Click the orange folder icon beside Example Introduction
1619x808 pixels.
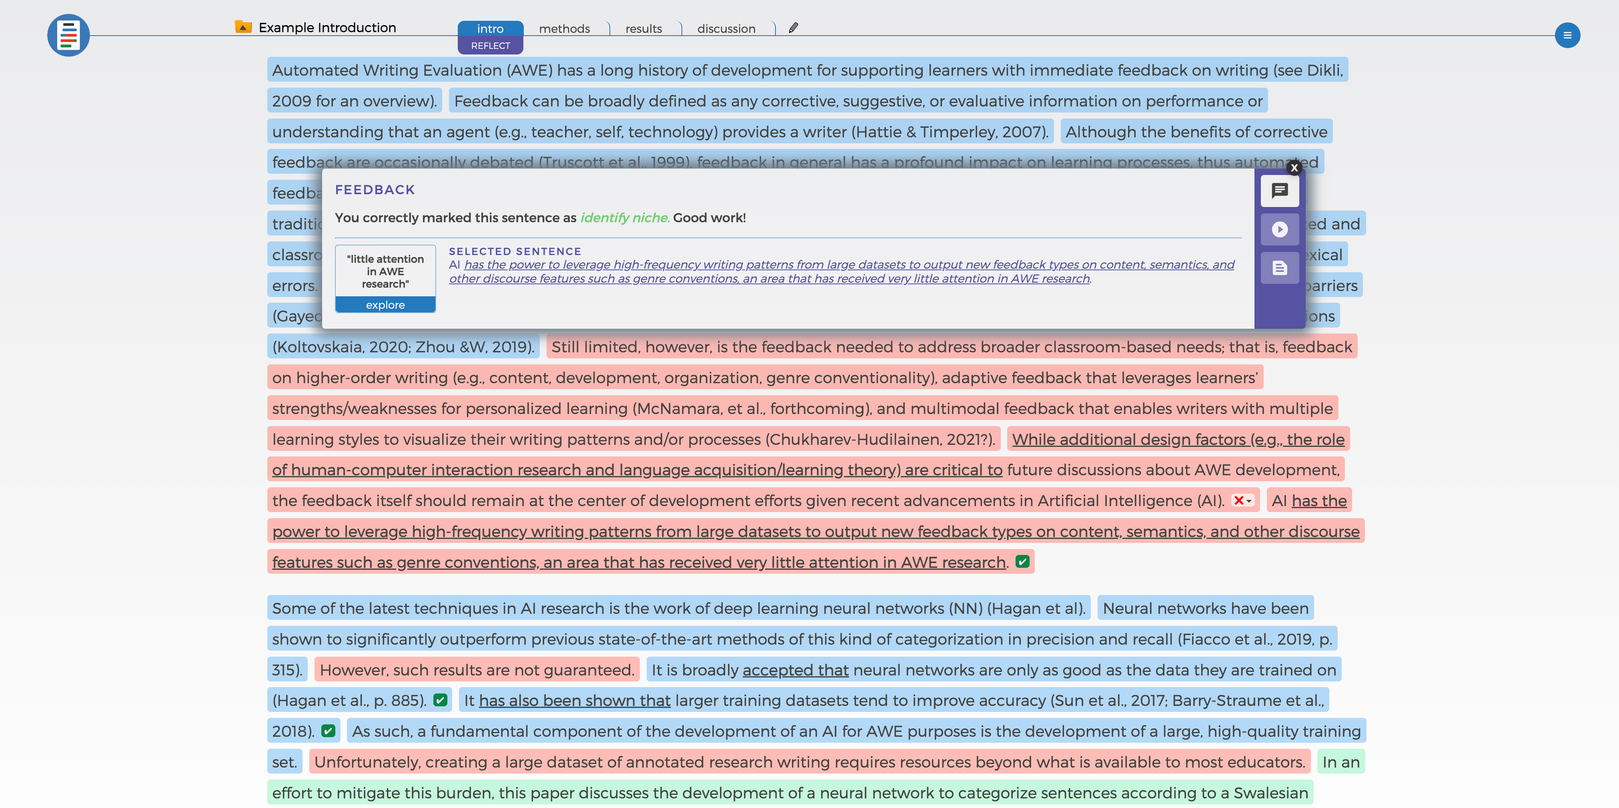(243, 27)
